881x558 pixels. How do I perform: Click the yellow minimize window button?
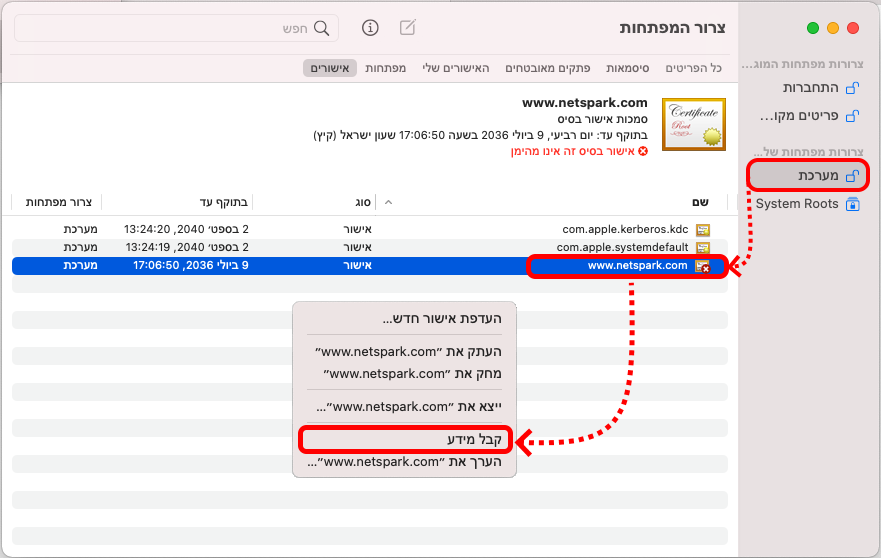(833, 28)
